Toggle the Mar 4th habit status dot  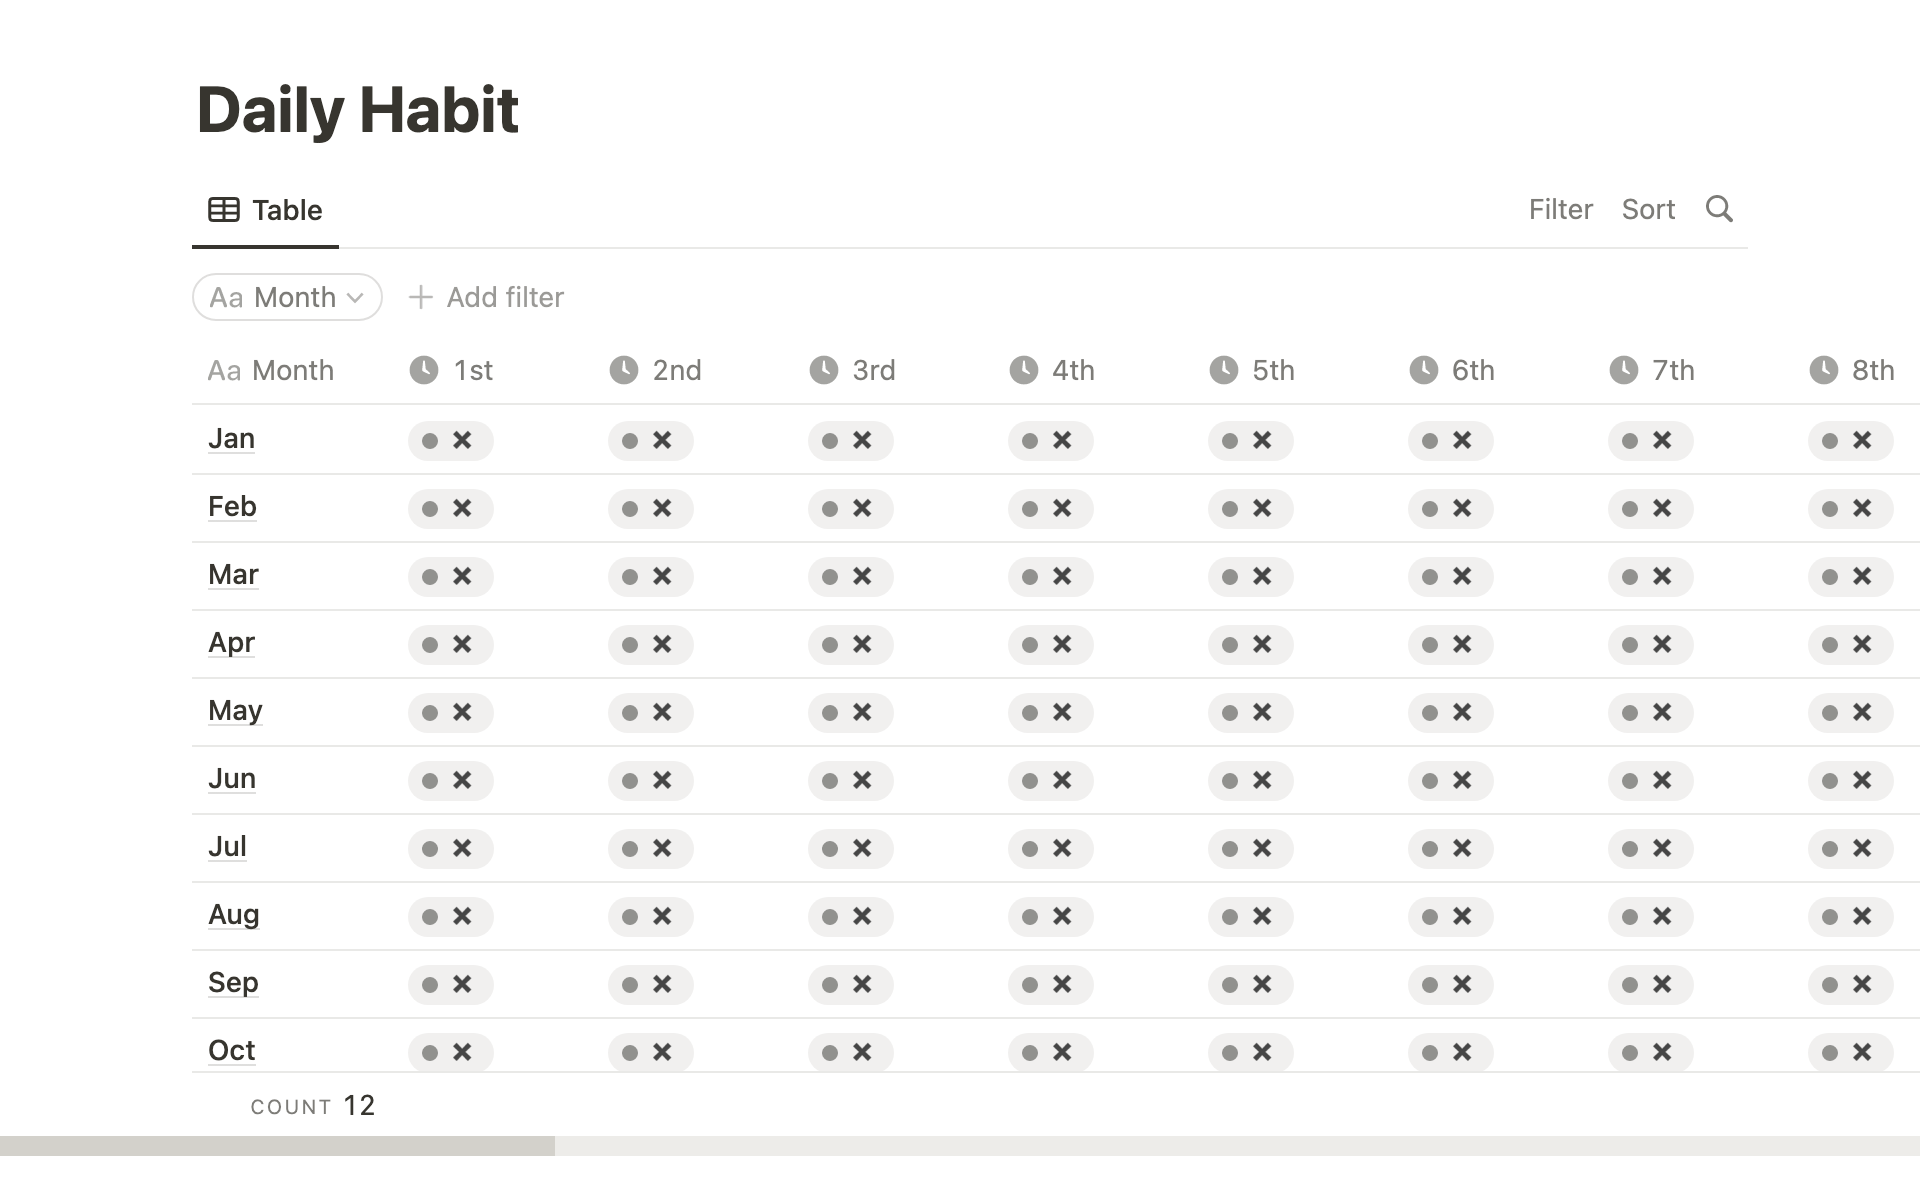click(x=1030, y=575)
